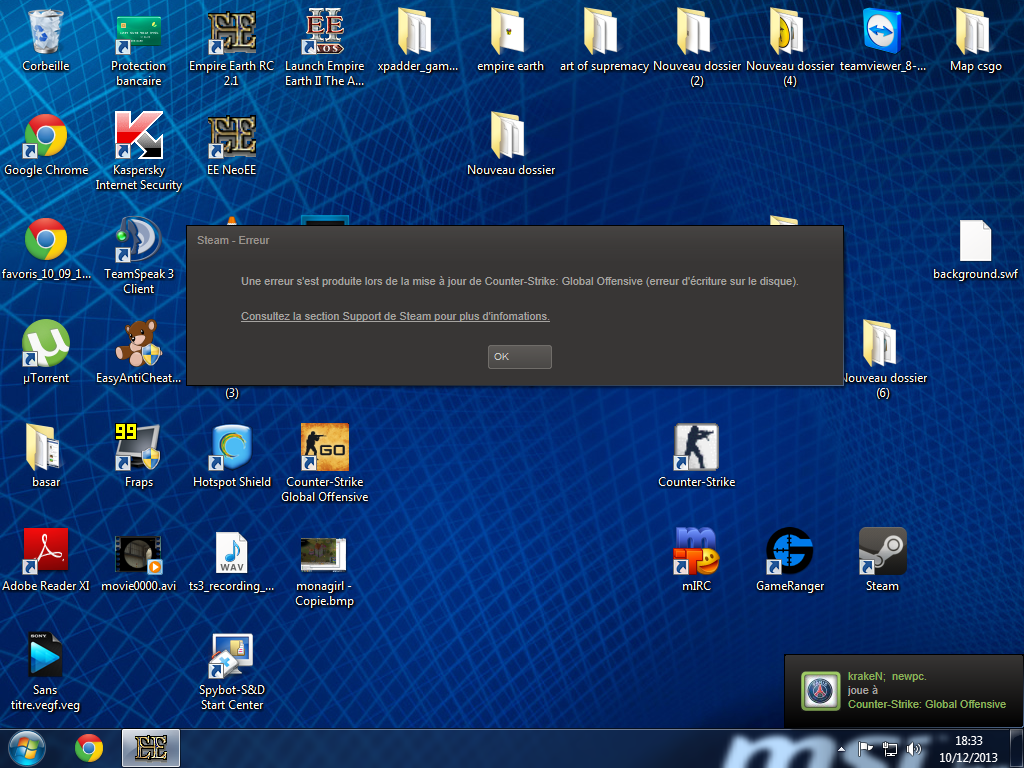
Task: Launch the mIRC desktop icon
Action: point(696,552)
